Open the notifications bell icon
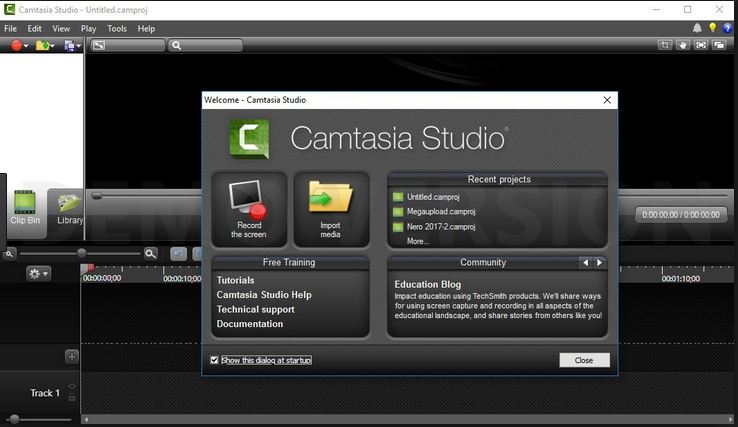This screenshot has width=738, height=427. tap(697, 28)
